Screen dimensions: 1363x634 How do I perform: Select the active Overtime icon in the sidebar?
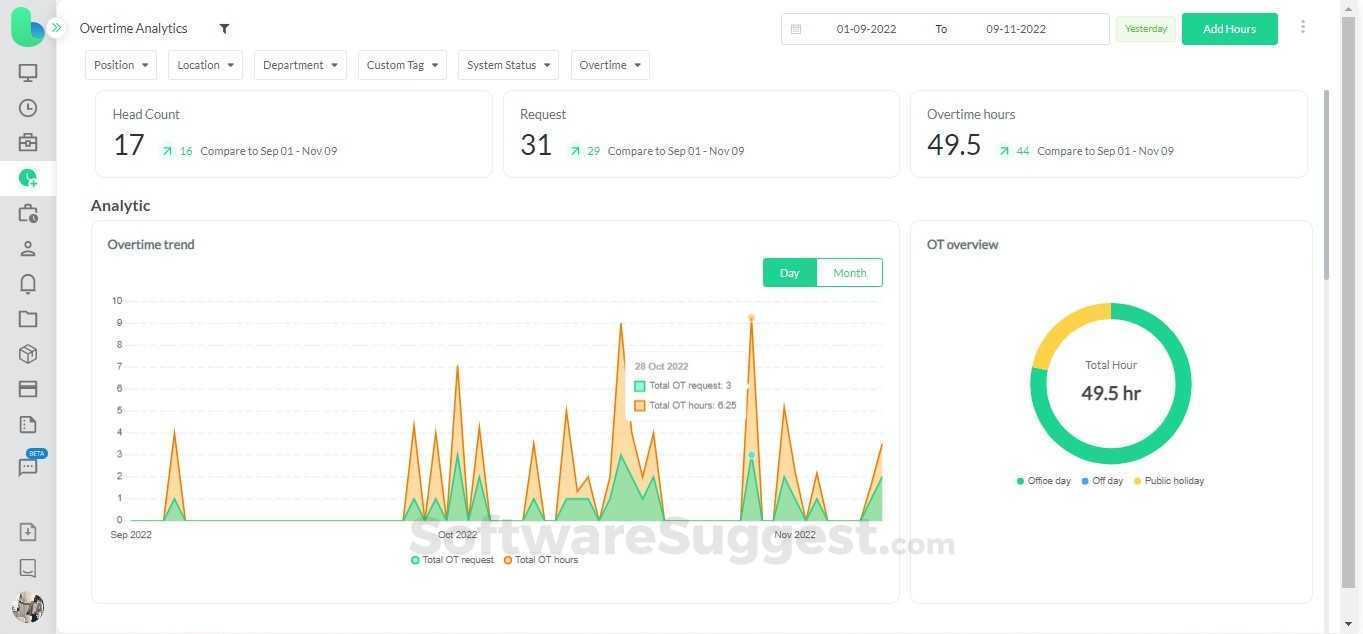tap(27, 177)
